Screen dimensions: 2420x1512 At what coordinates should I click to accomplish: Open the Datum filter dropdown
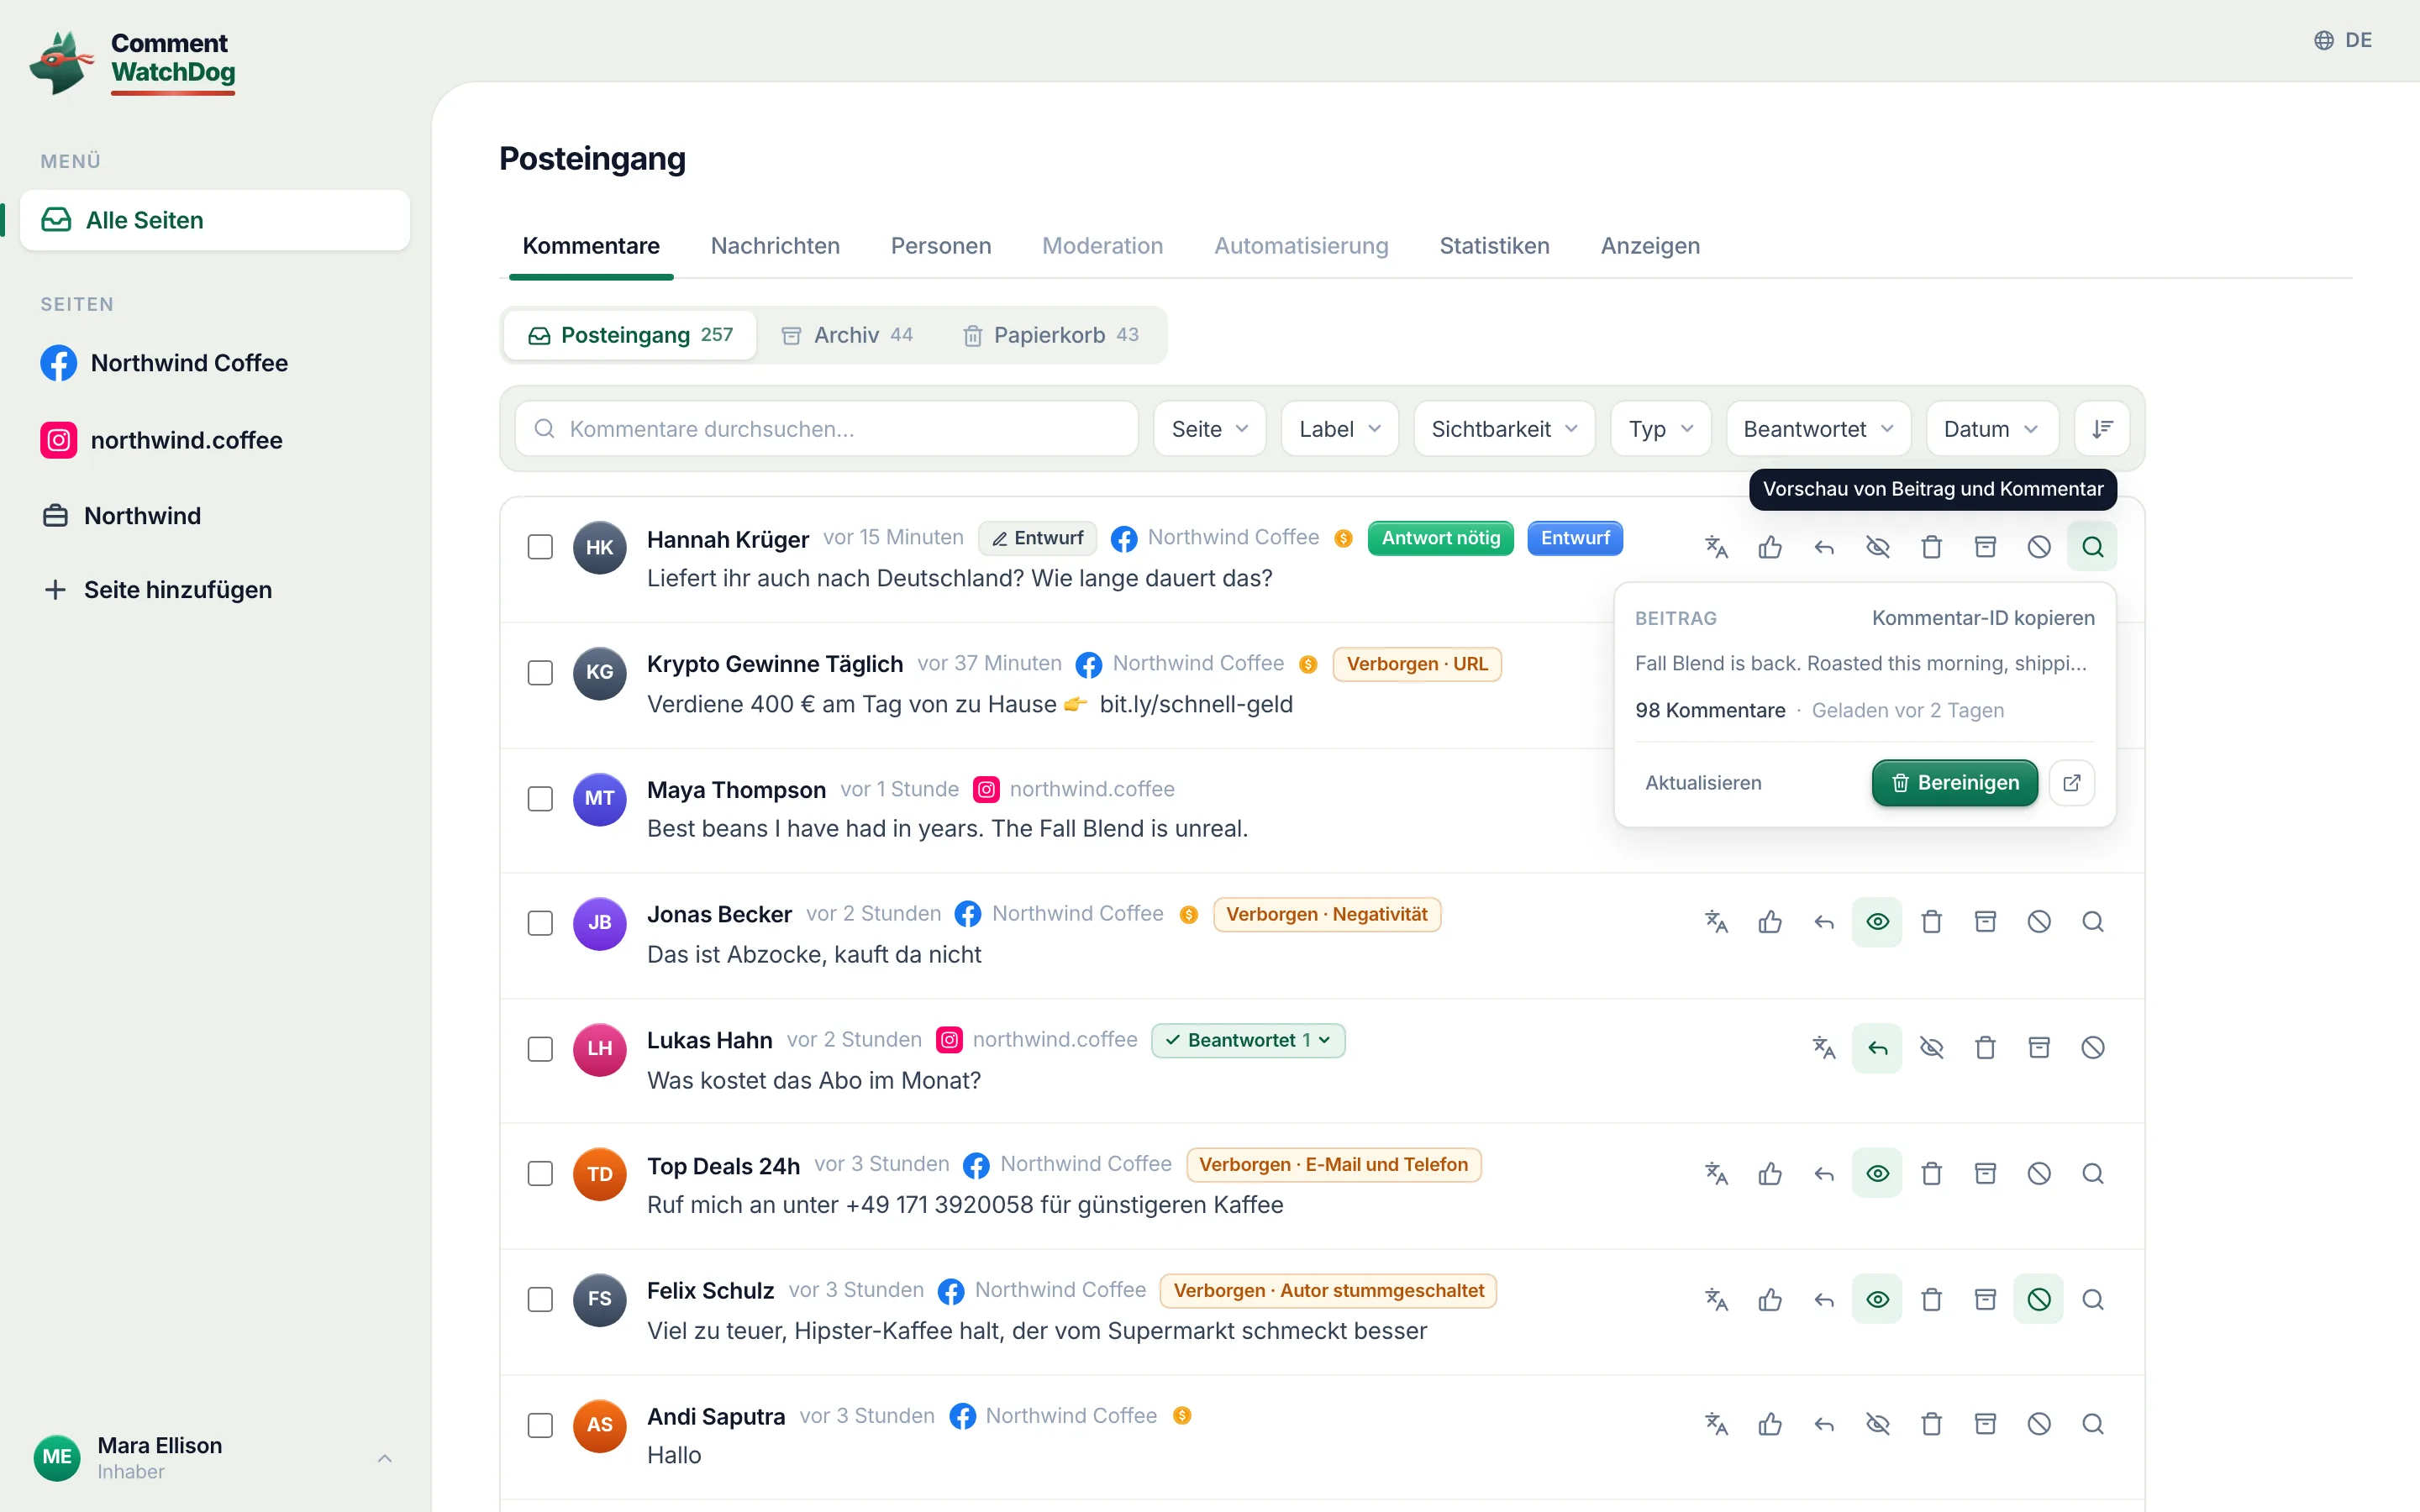(1992, 429)
